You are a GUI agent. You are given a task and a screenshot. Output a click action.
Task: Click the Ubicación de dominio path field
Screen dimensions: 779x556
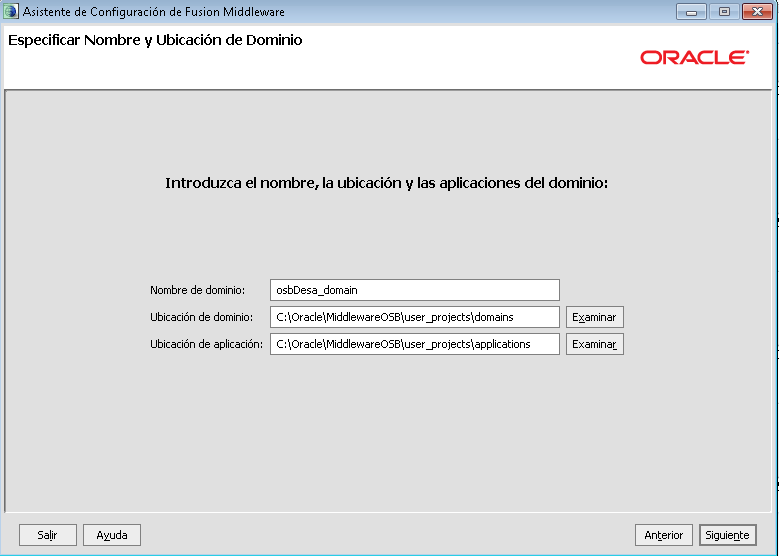coord(415,317)
